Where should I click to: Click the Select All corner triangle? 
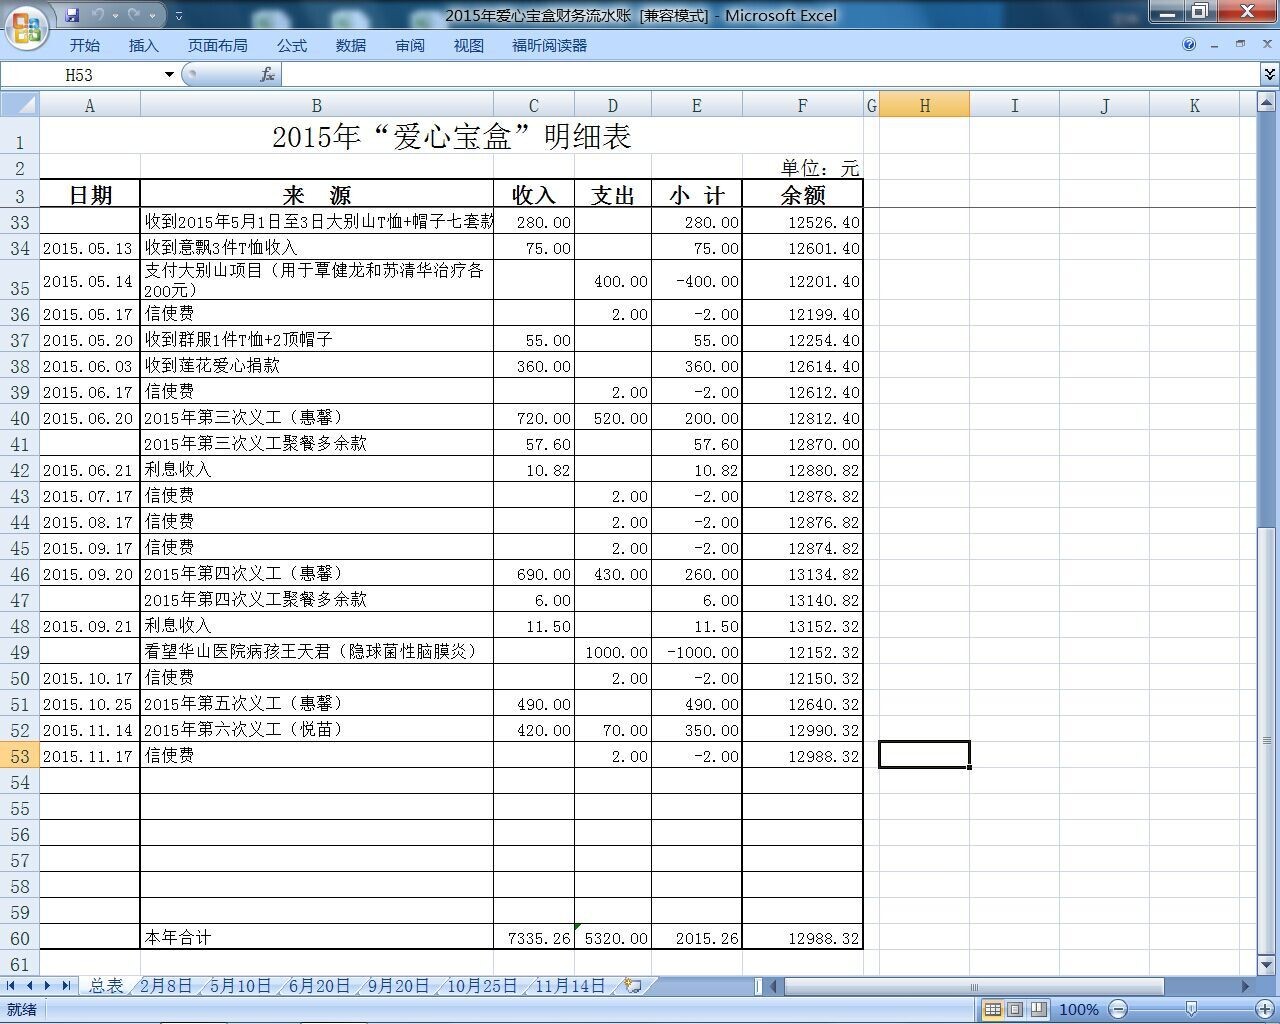20,104
